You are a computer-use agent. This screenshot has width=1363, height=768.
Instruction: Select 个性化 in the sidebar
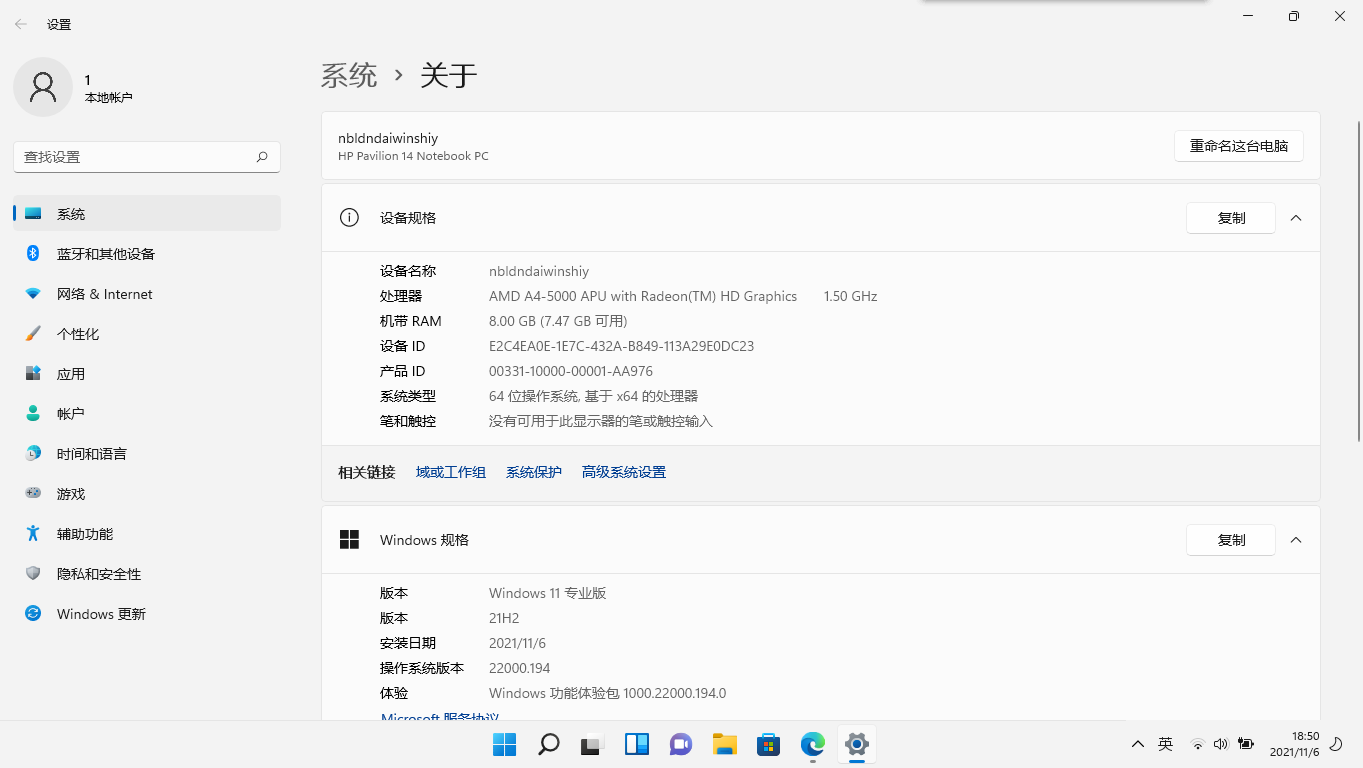pos(147,334)
